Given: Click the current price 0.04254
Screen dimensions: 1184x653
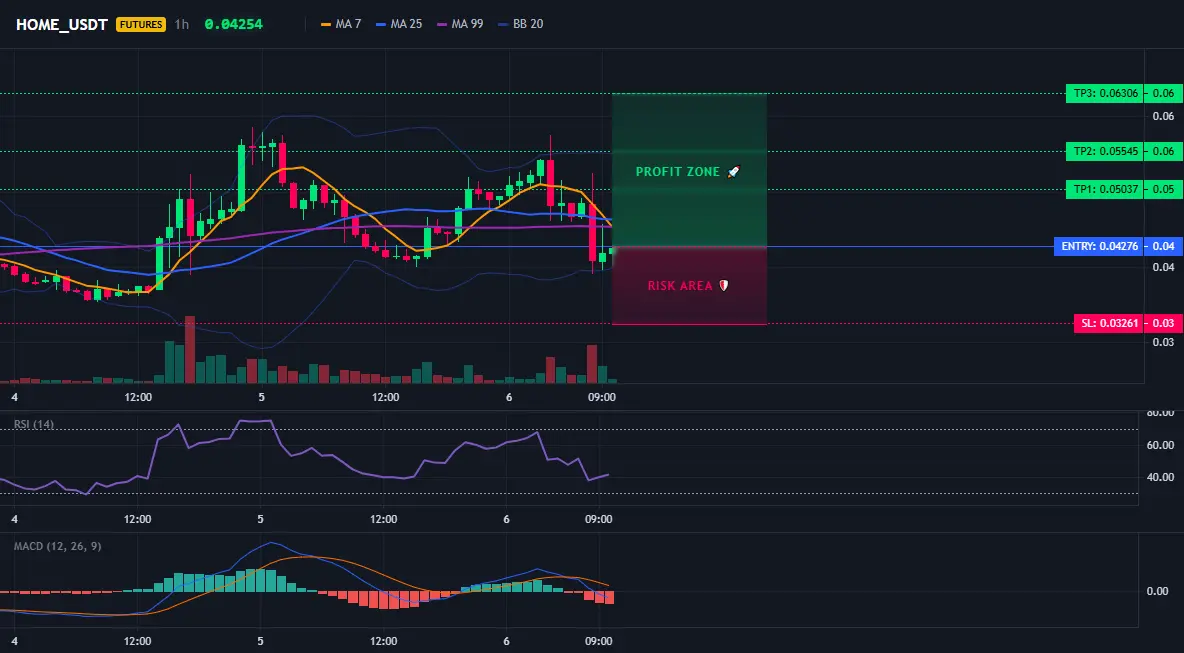Looking at the screenshot, I should [x=233, y=24].
